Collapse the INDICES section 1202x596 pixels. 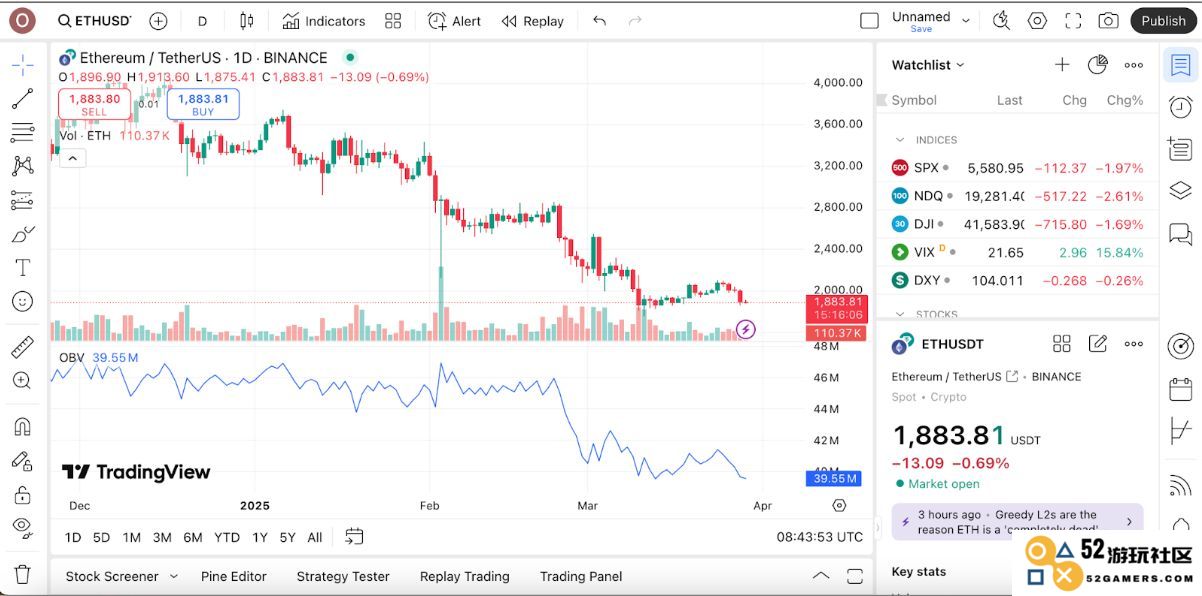900,140
